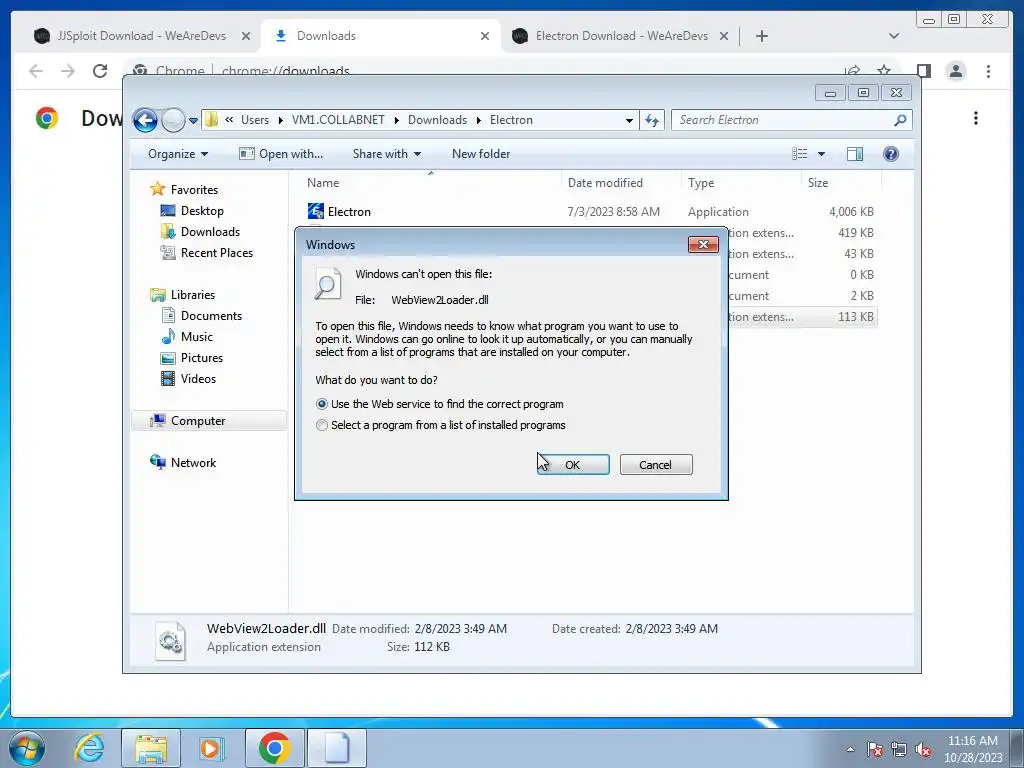Open Chrome side panel icon
The width and height of the screenshot is (1024, 768).
point(923,71)
